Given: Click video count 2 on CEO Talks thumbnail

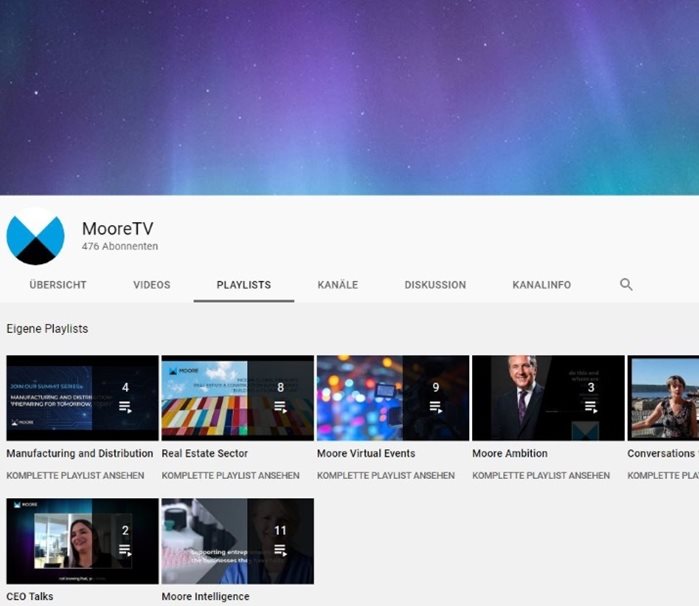Looking at the screenshot, I should [x=125, y=530].
